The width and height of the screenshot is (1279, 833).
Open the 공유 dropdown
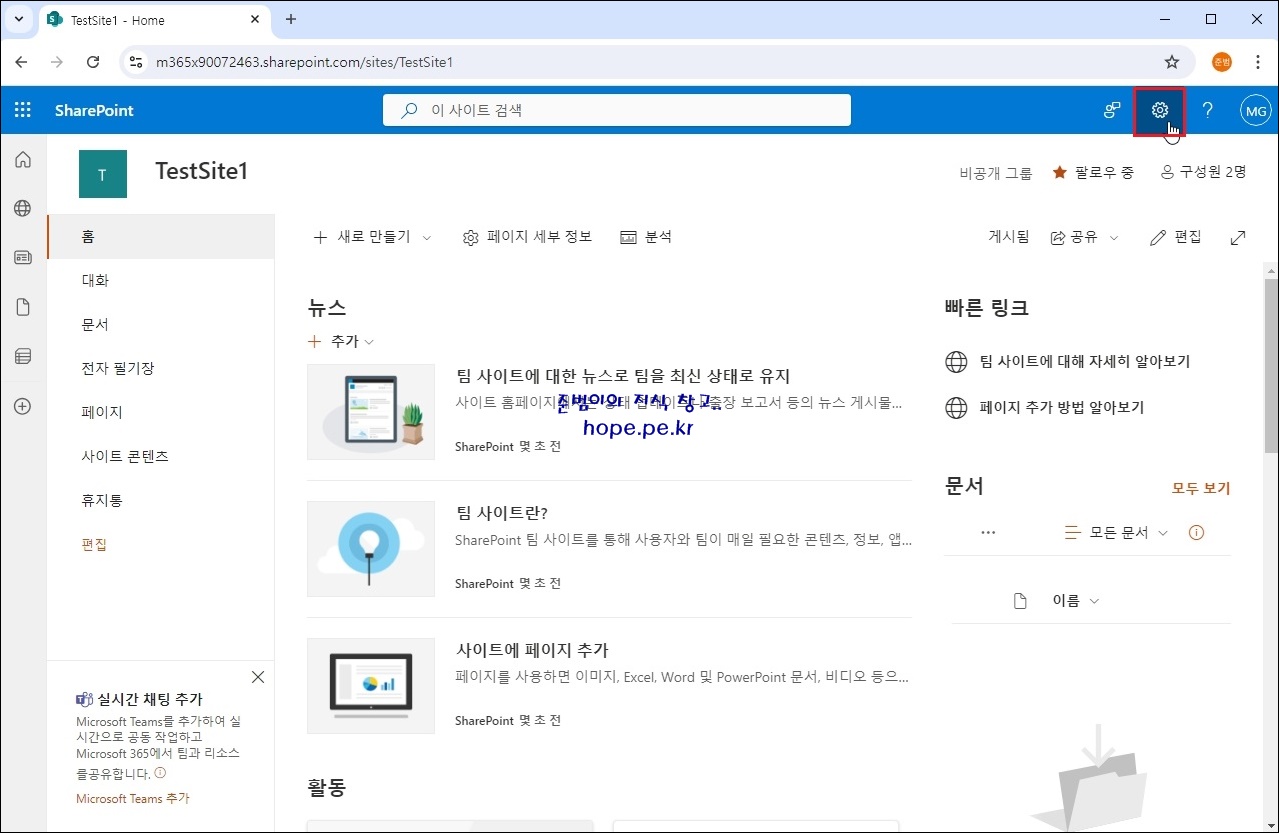click(1084, 237)
